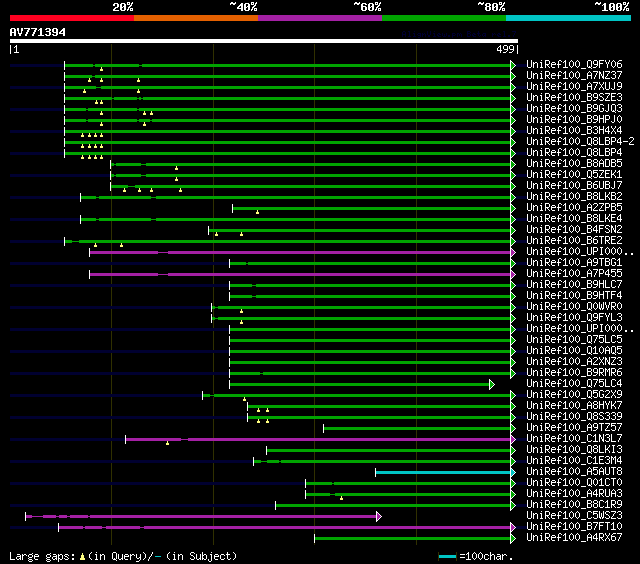Click the cyan alignment bar for UniRef100_A5AUT8
The width and height of the screenshot is (640, 564).
coord(443,473)
